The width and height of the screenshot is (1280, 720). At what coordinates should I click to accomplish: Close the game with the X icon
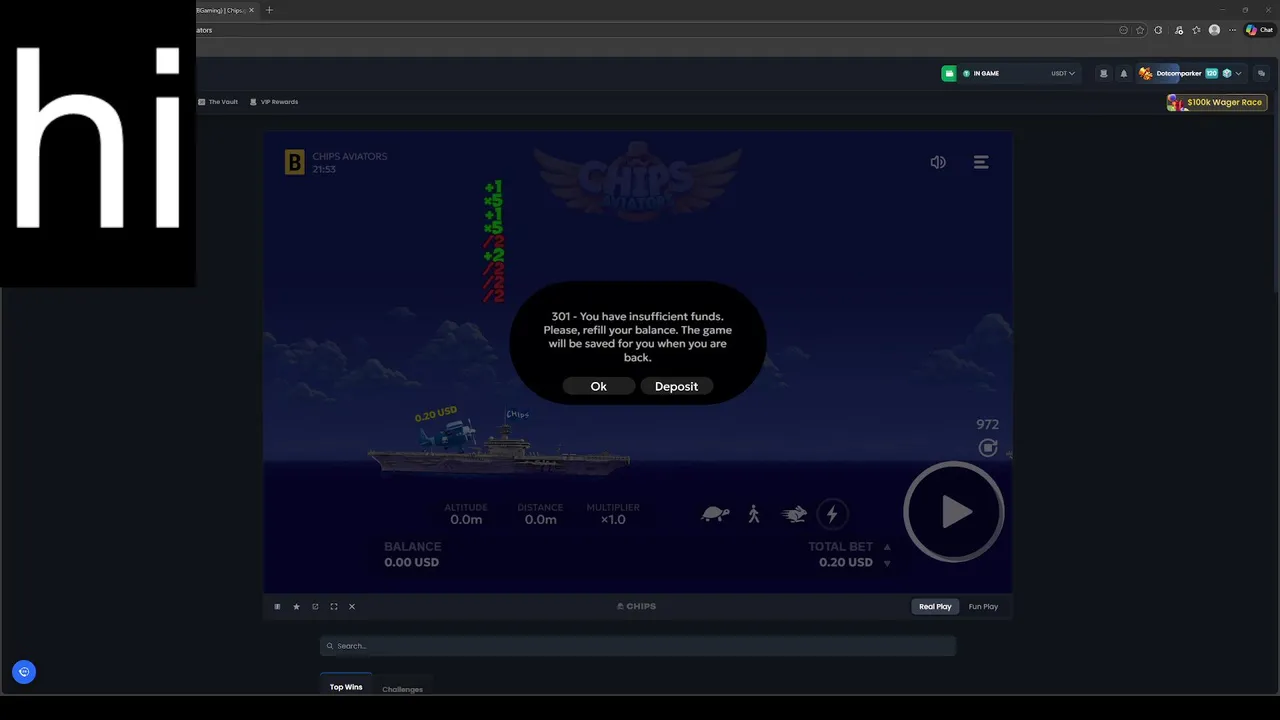(x=352, y=606)
